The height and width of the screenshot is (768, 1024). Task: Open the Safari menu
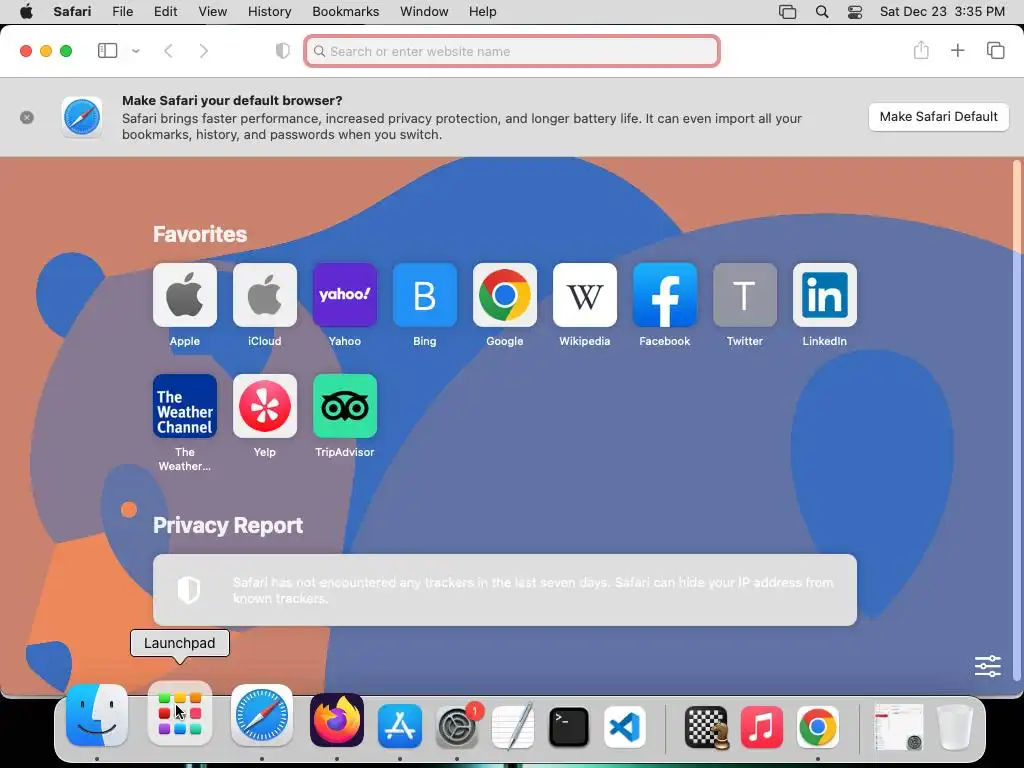[72, 12]
